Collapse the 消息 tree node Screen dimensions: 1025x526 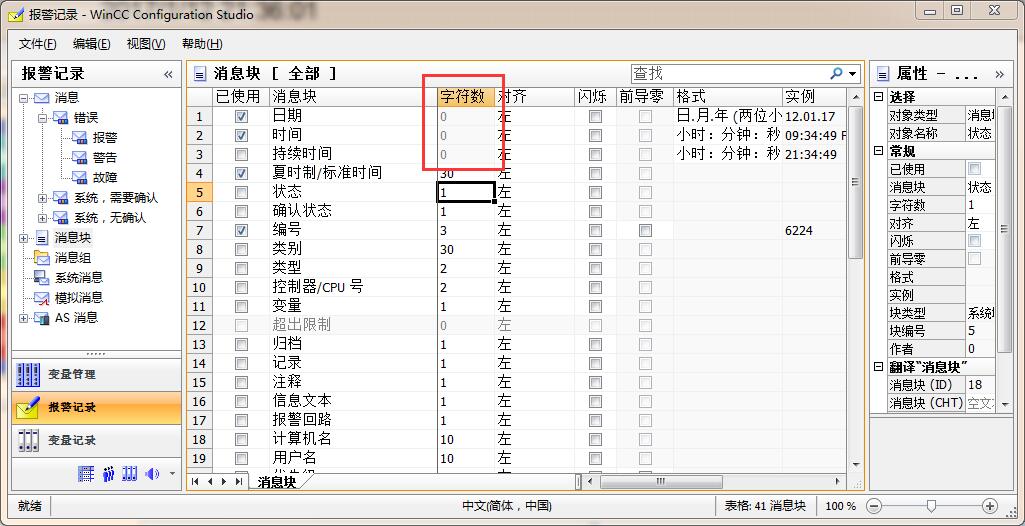point(24,98)
